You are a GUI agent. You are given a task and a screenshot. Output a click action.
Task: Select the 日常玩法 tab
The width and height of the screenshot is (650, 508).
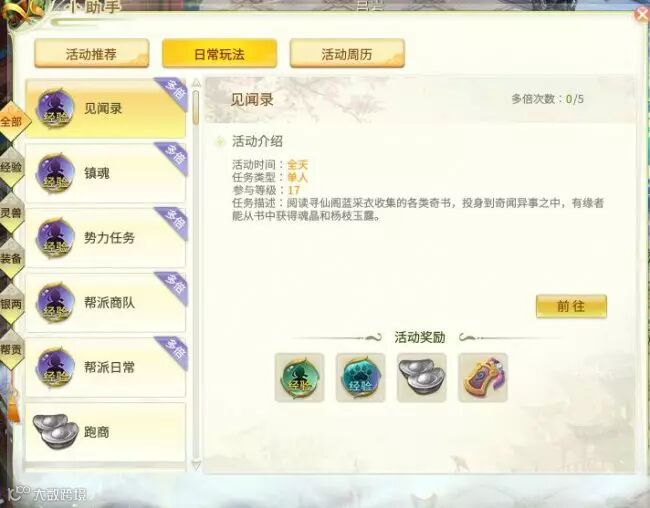(219, 53)
